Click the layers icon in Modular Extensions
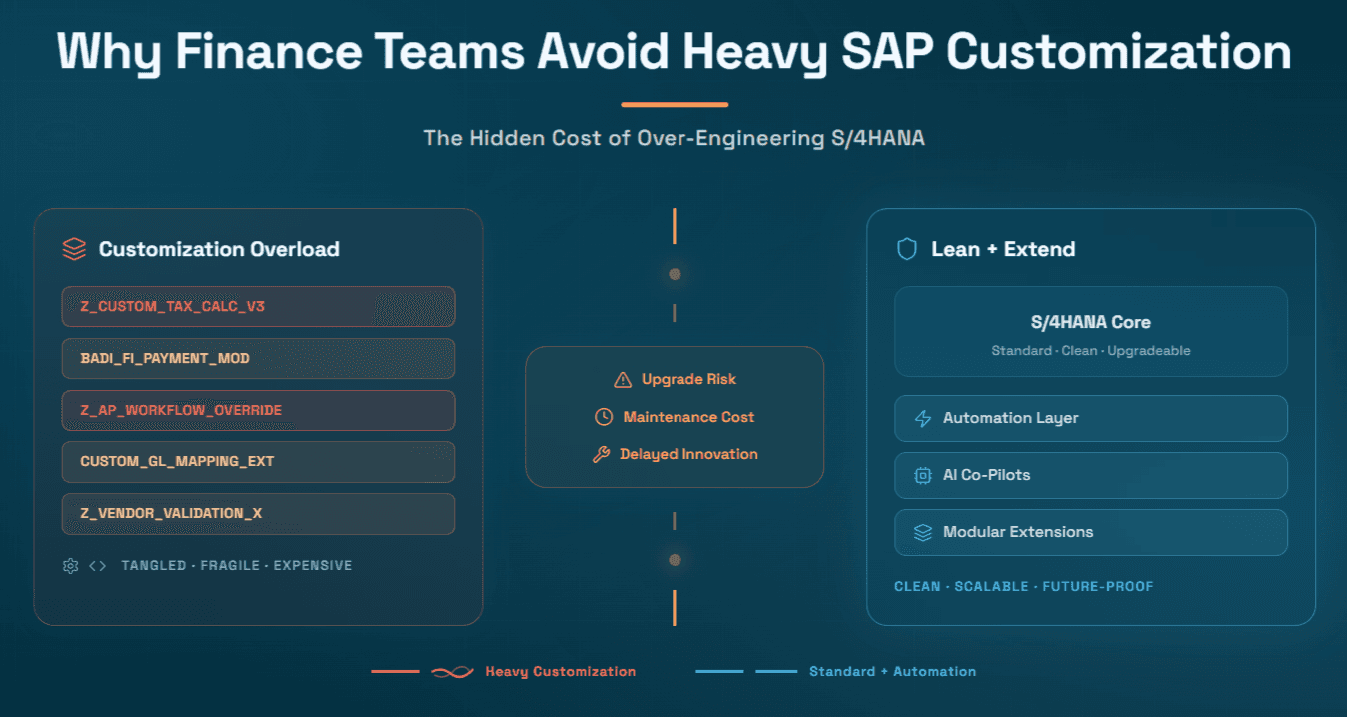This screenshot has height=717, width=1347. [x=923, y=532]
